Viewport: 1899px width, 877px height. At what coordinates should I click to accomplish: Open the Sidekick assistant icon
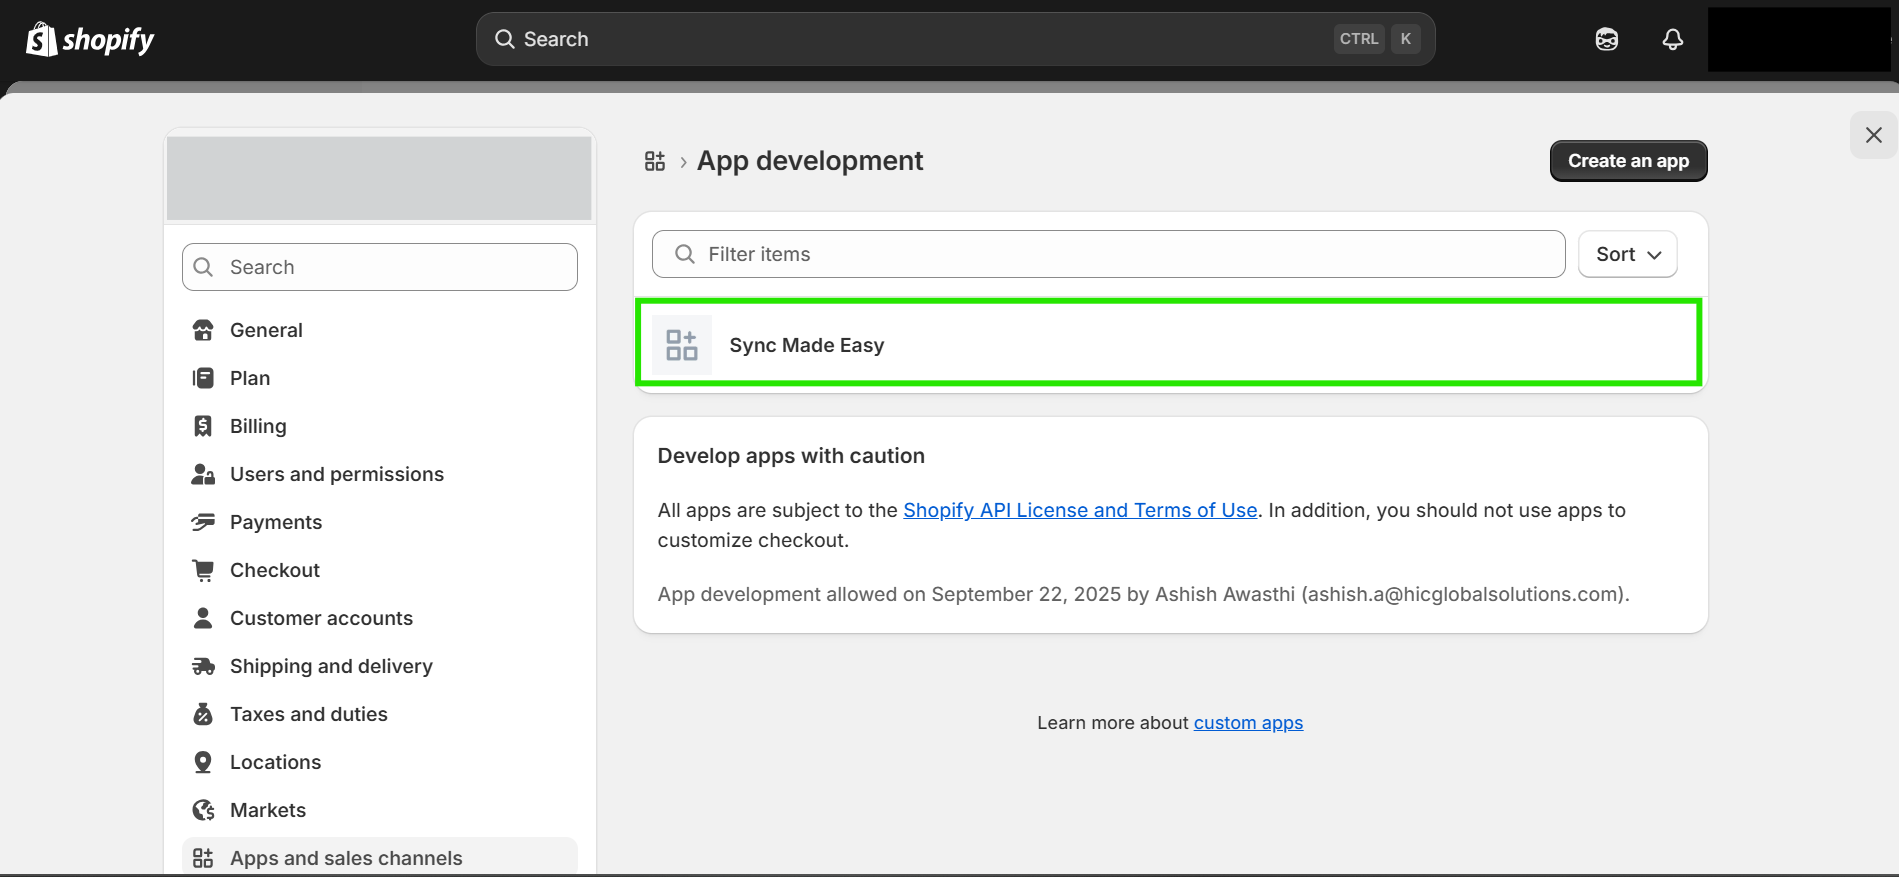pos(1606,39)
